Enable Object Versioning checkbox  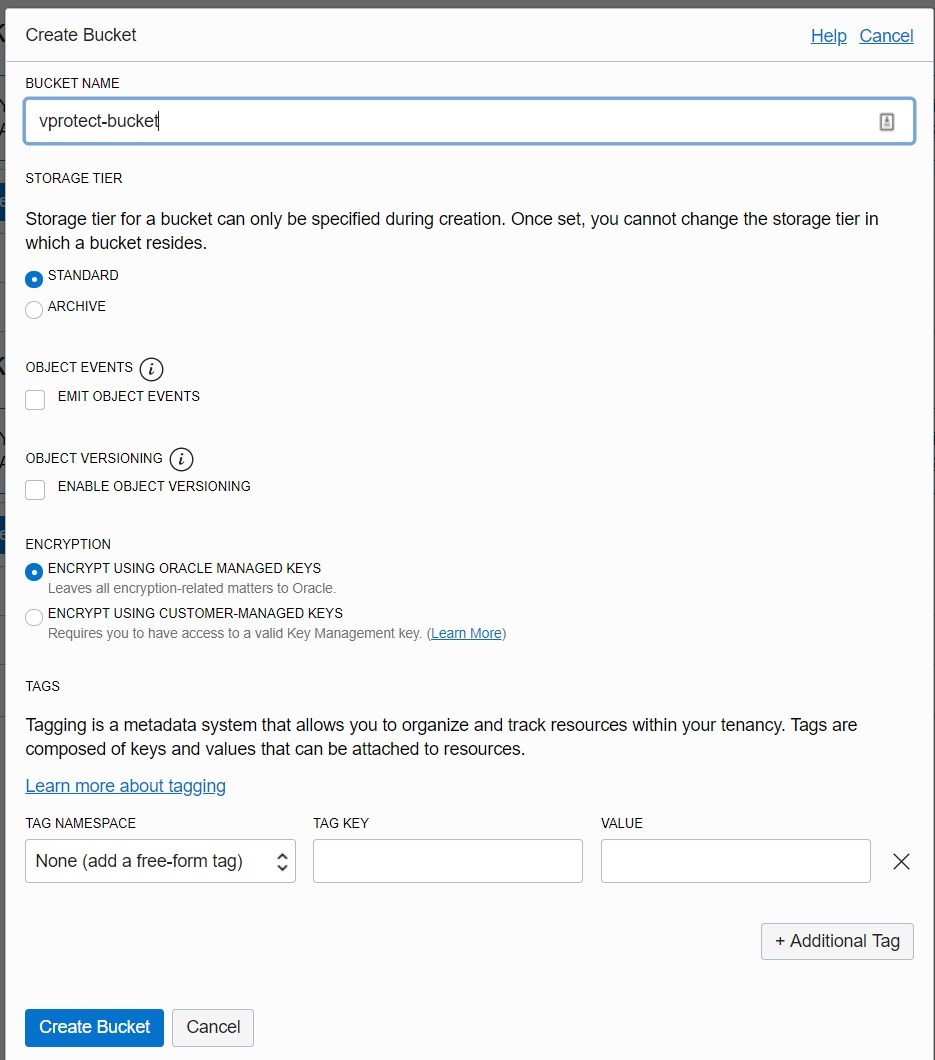tap(36, 490)
